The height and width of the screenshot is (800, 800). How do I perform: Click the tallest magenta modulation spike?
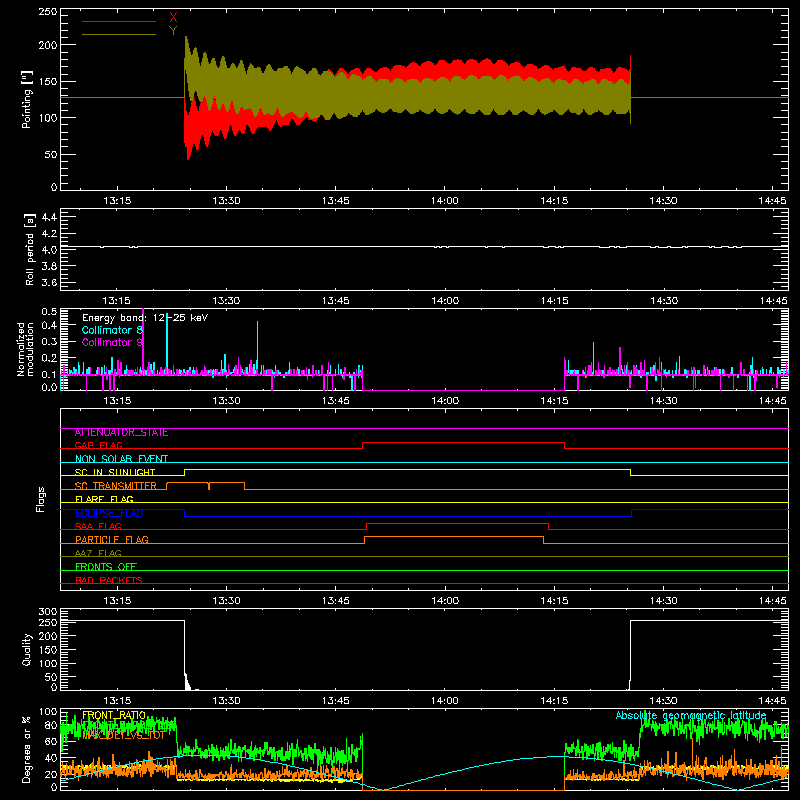143,342
